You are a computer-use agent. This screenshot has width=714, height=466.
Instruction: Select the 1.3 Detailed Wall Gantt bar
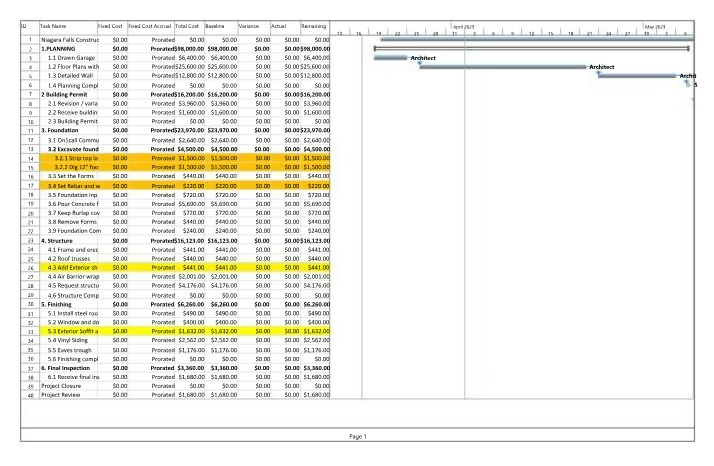(x=637, y=76)
